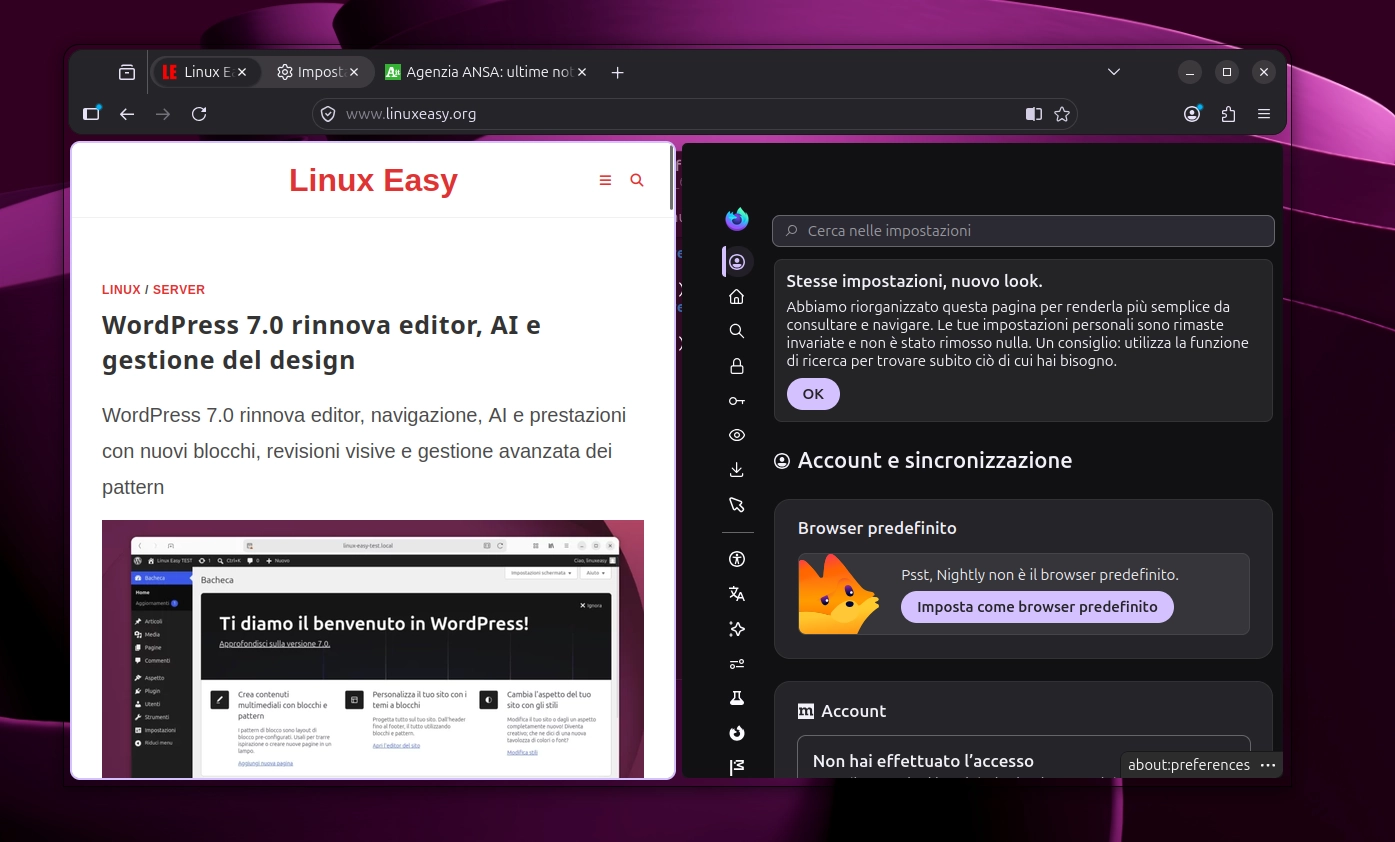Bookmark this page with the star icon

(1062, 114)
